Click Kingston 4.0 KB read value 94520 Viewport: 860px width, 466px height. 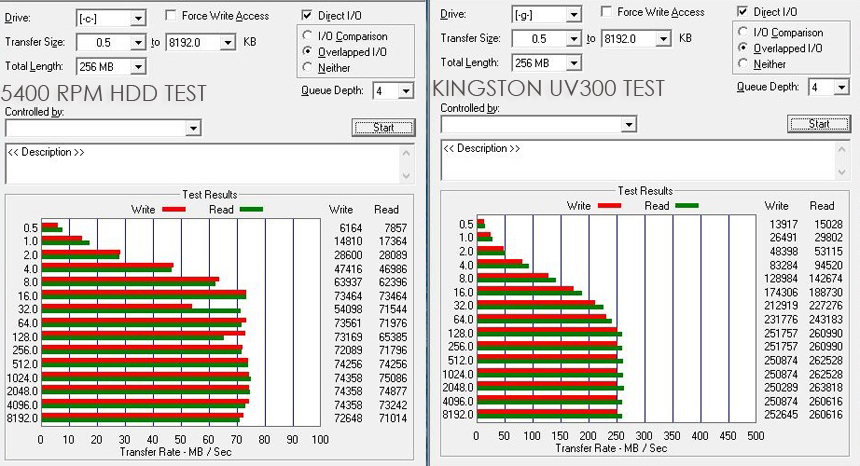[x=829, y=265]
